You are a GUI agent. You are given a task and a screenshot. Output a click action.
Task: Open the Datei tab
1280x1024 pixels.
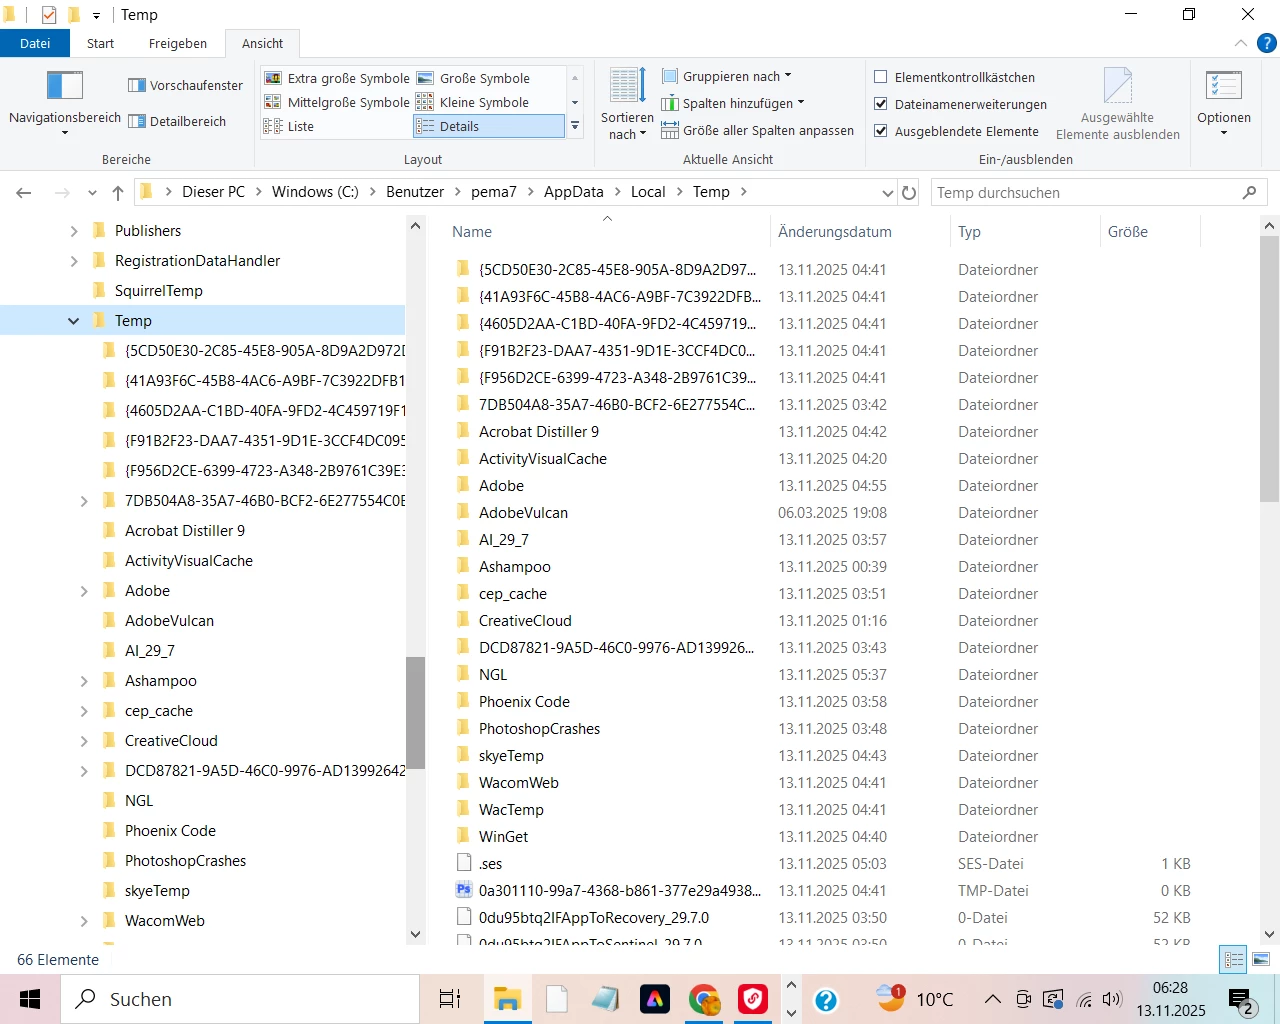pos(35,43)
